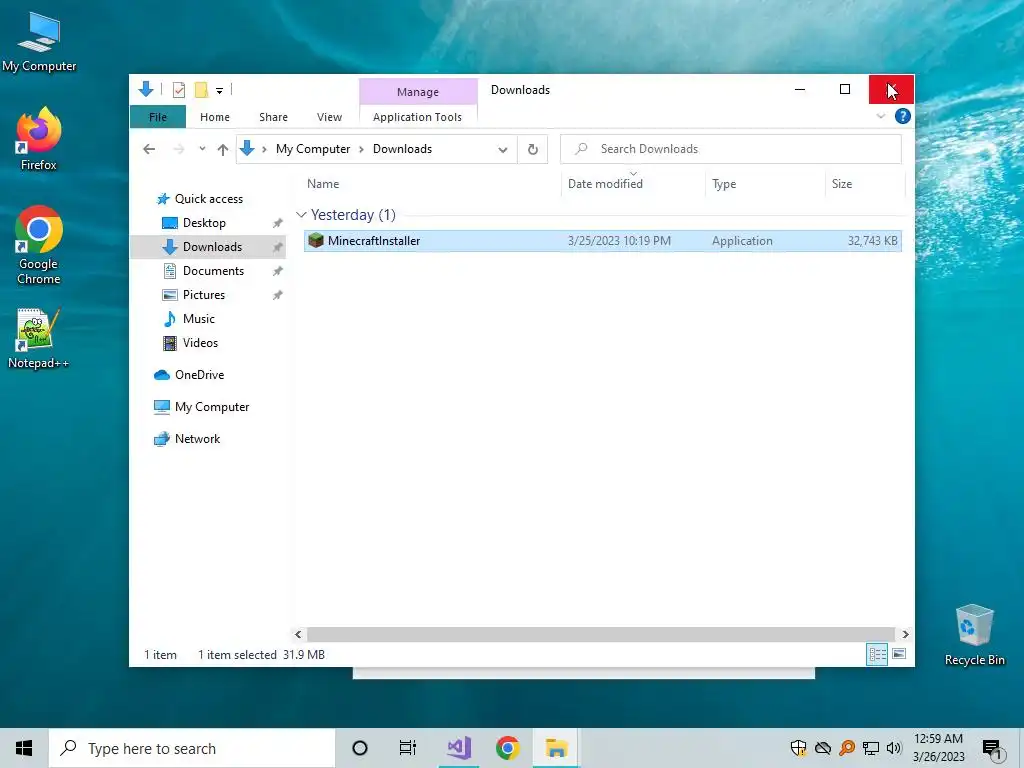
Task: Open the Windows Start menu
Action: (24, 748)
